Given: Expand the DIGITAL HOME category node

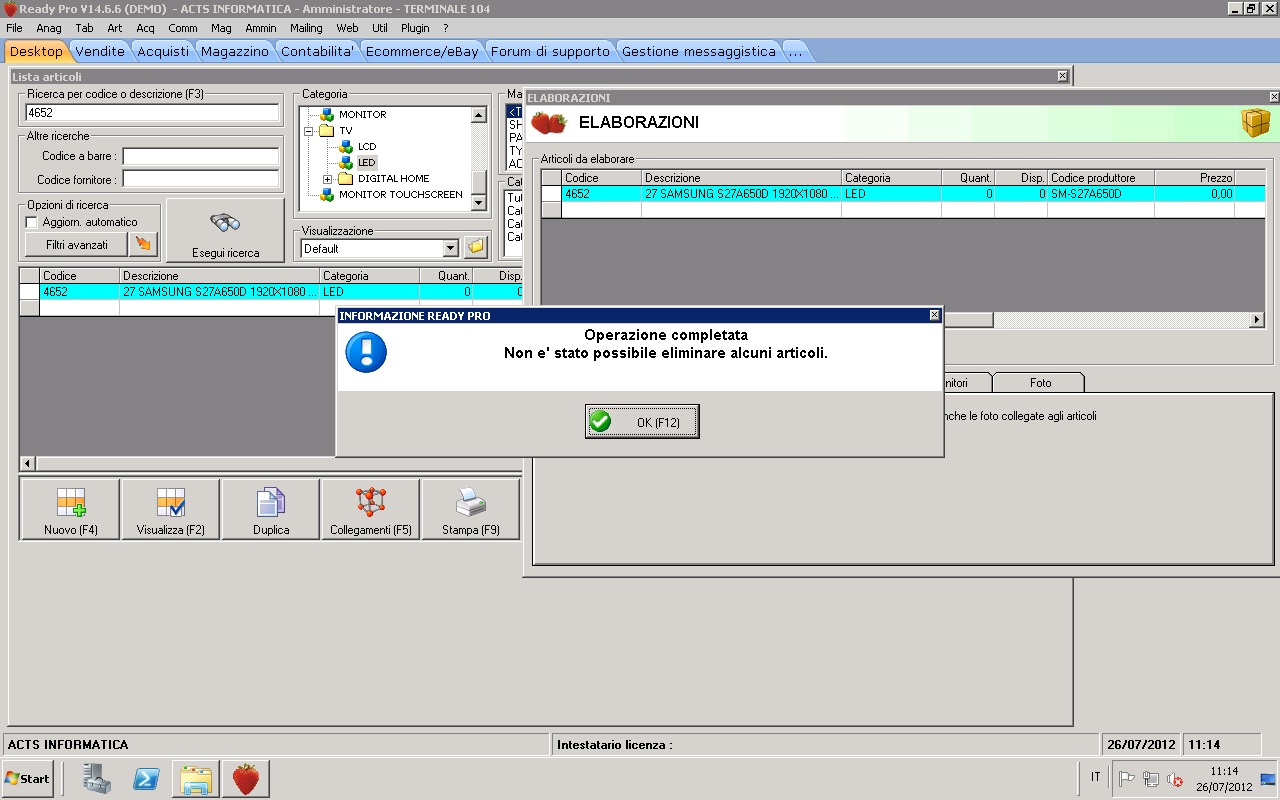Looking at the screenshot, I should (327, 179).
